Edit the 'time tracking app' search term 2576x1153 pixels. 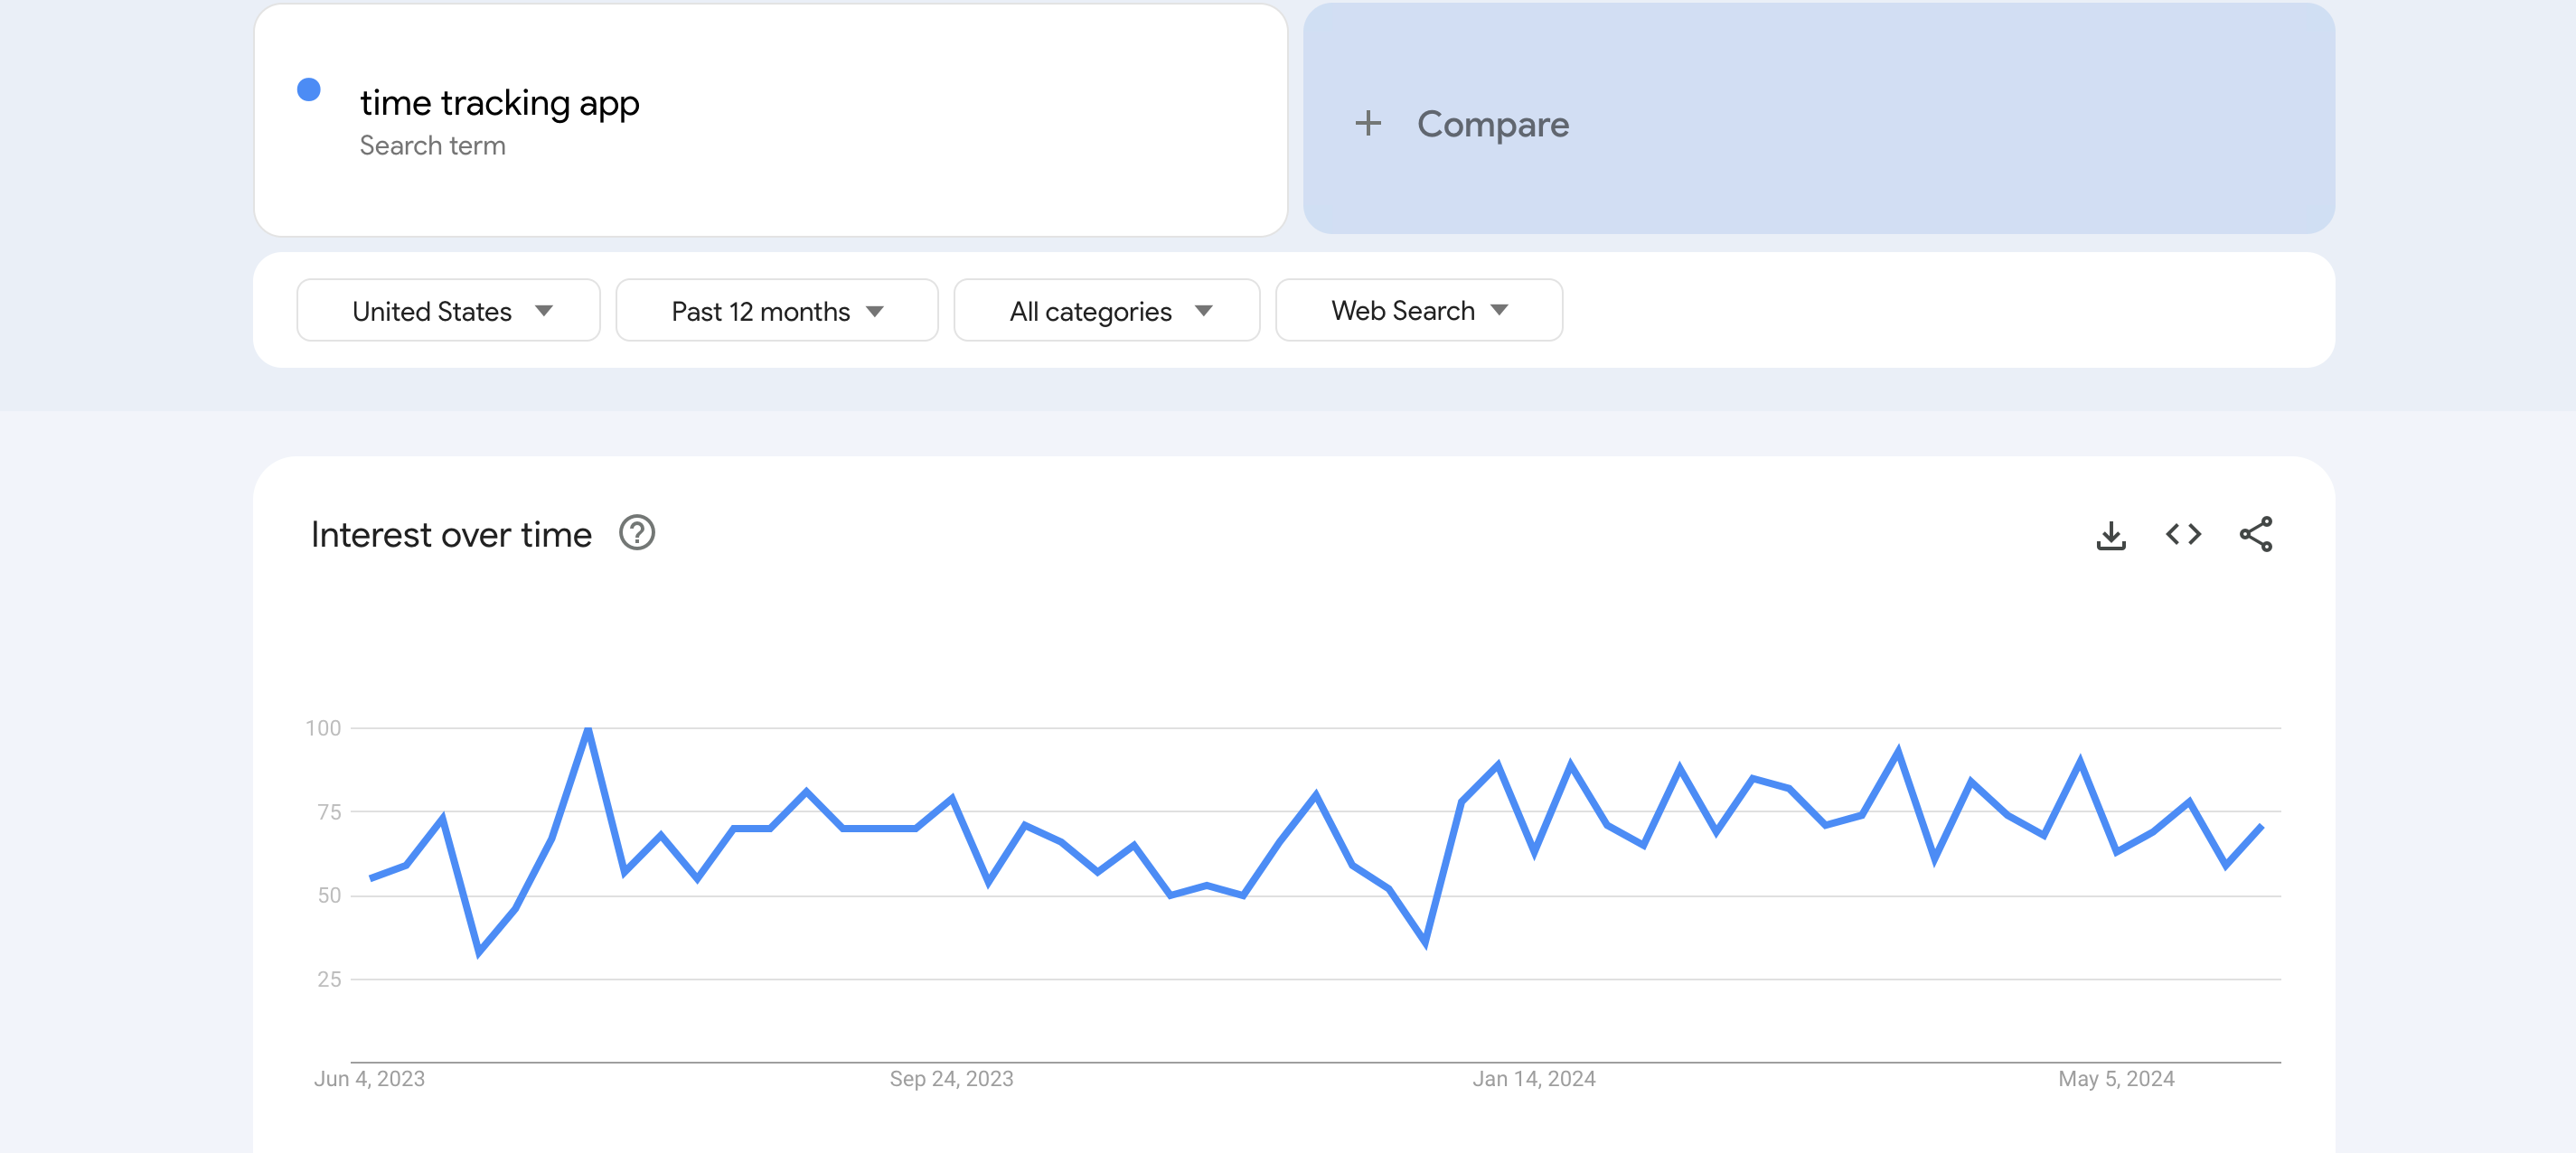499,103
